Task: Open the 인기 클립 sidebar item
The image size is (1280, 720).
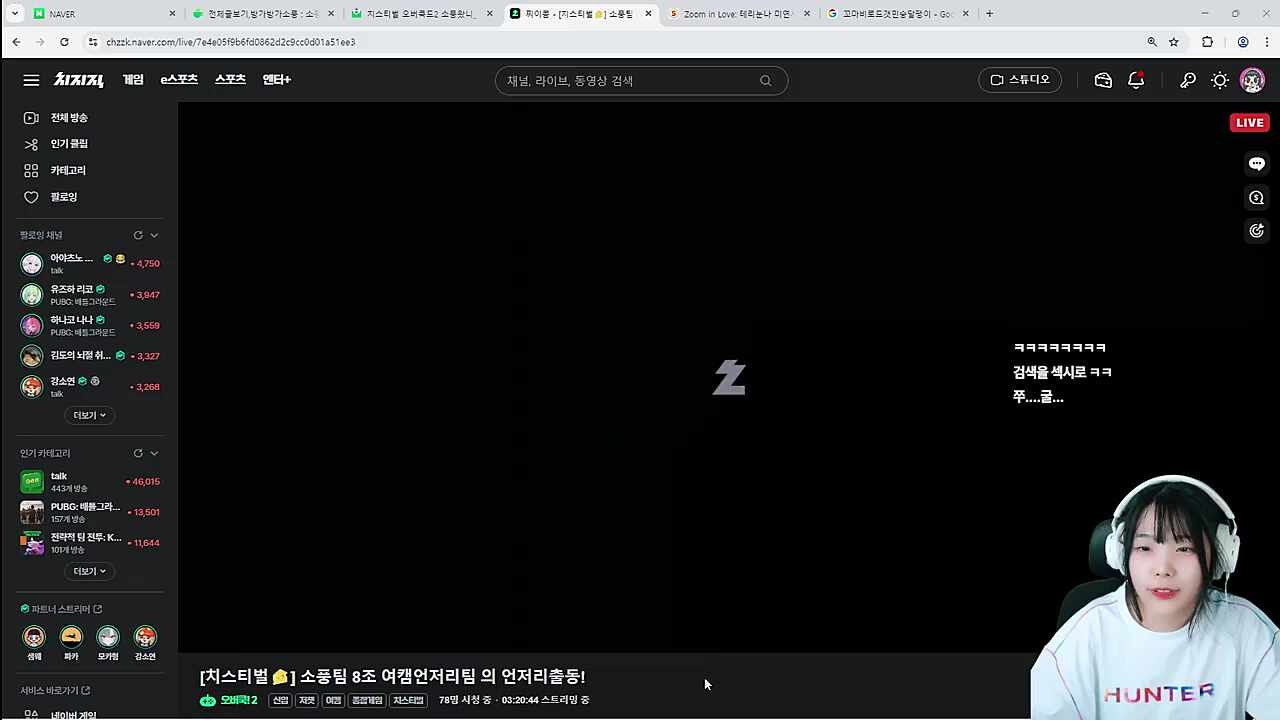Action: 69,144
